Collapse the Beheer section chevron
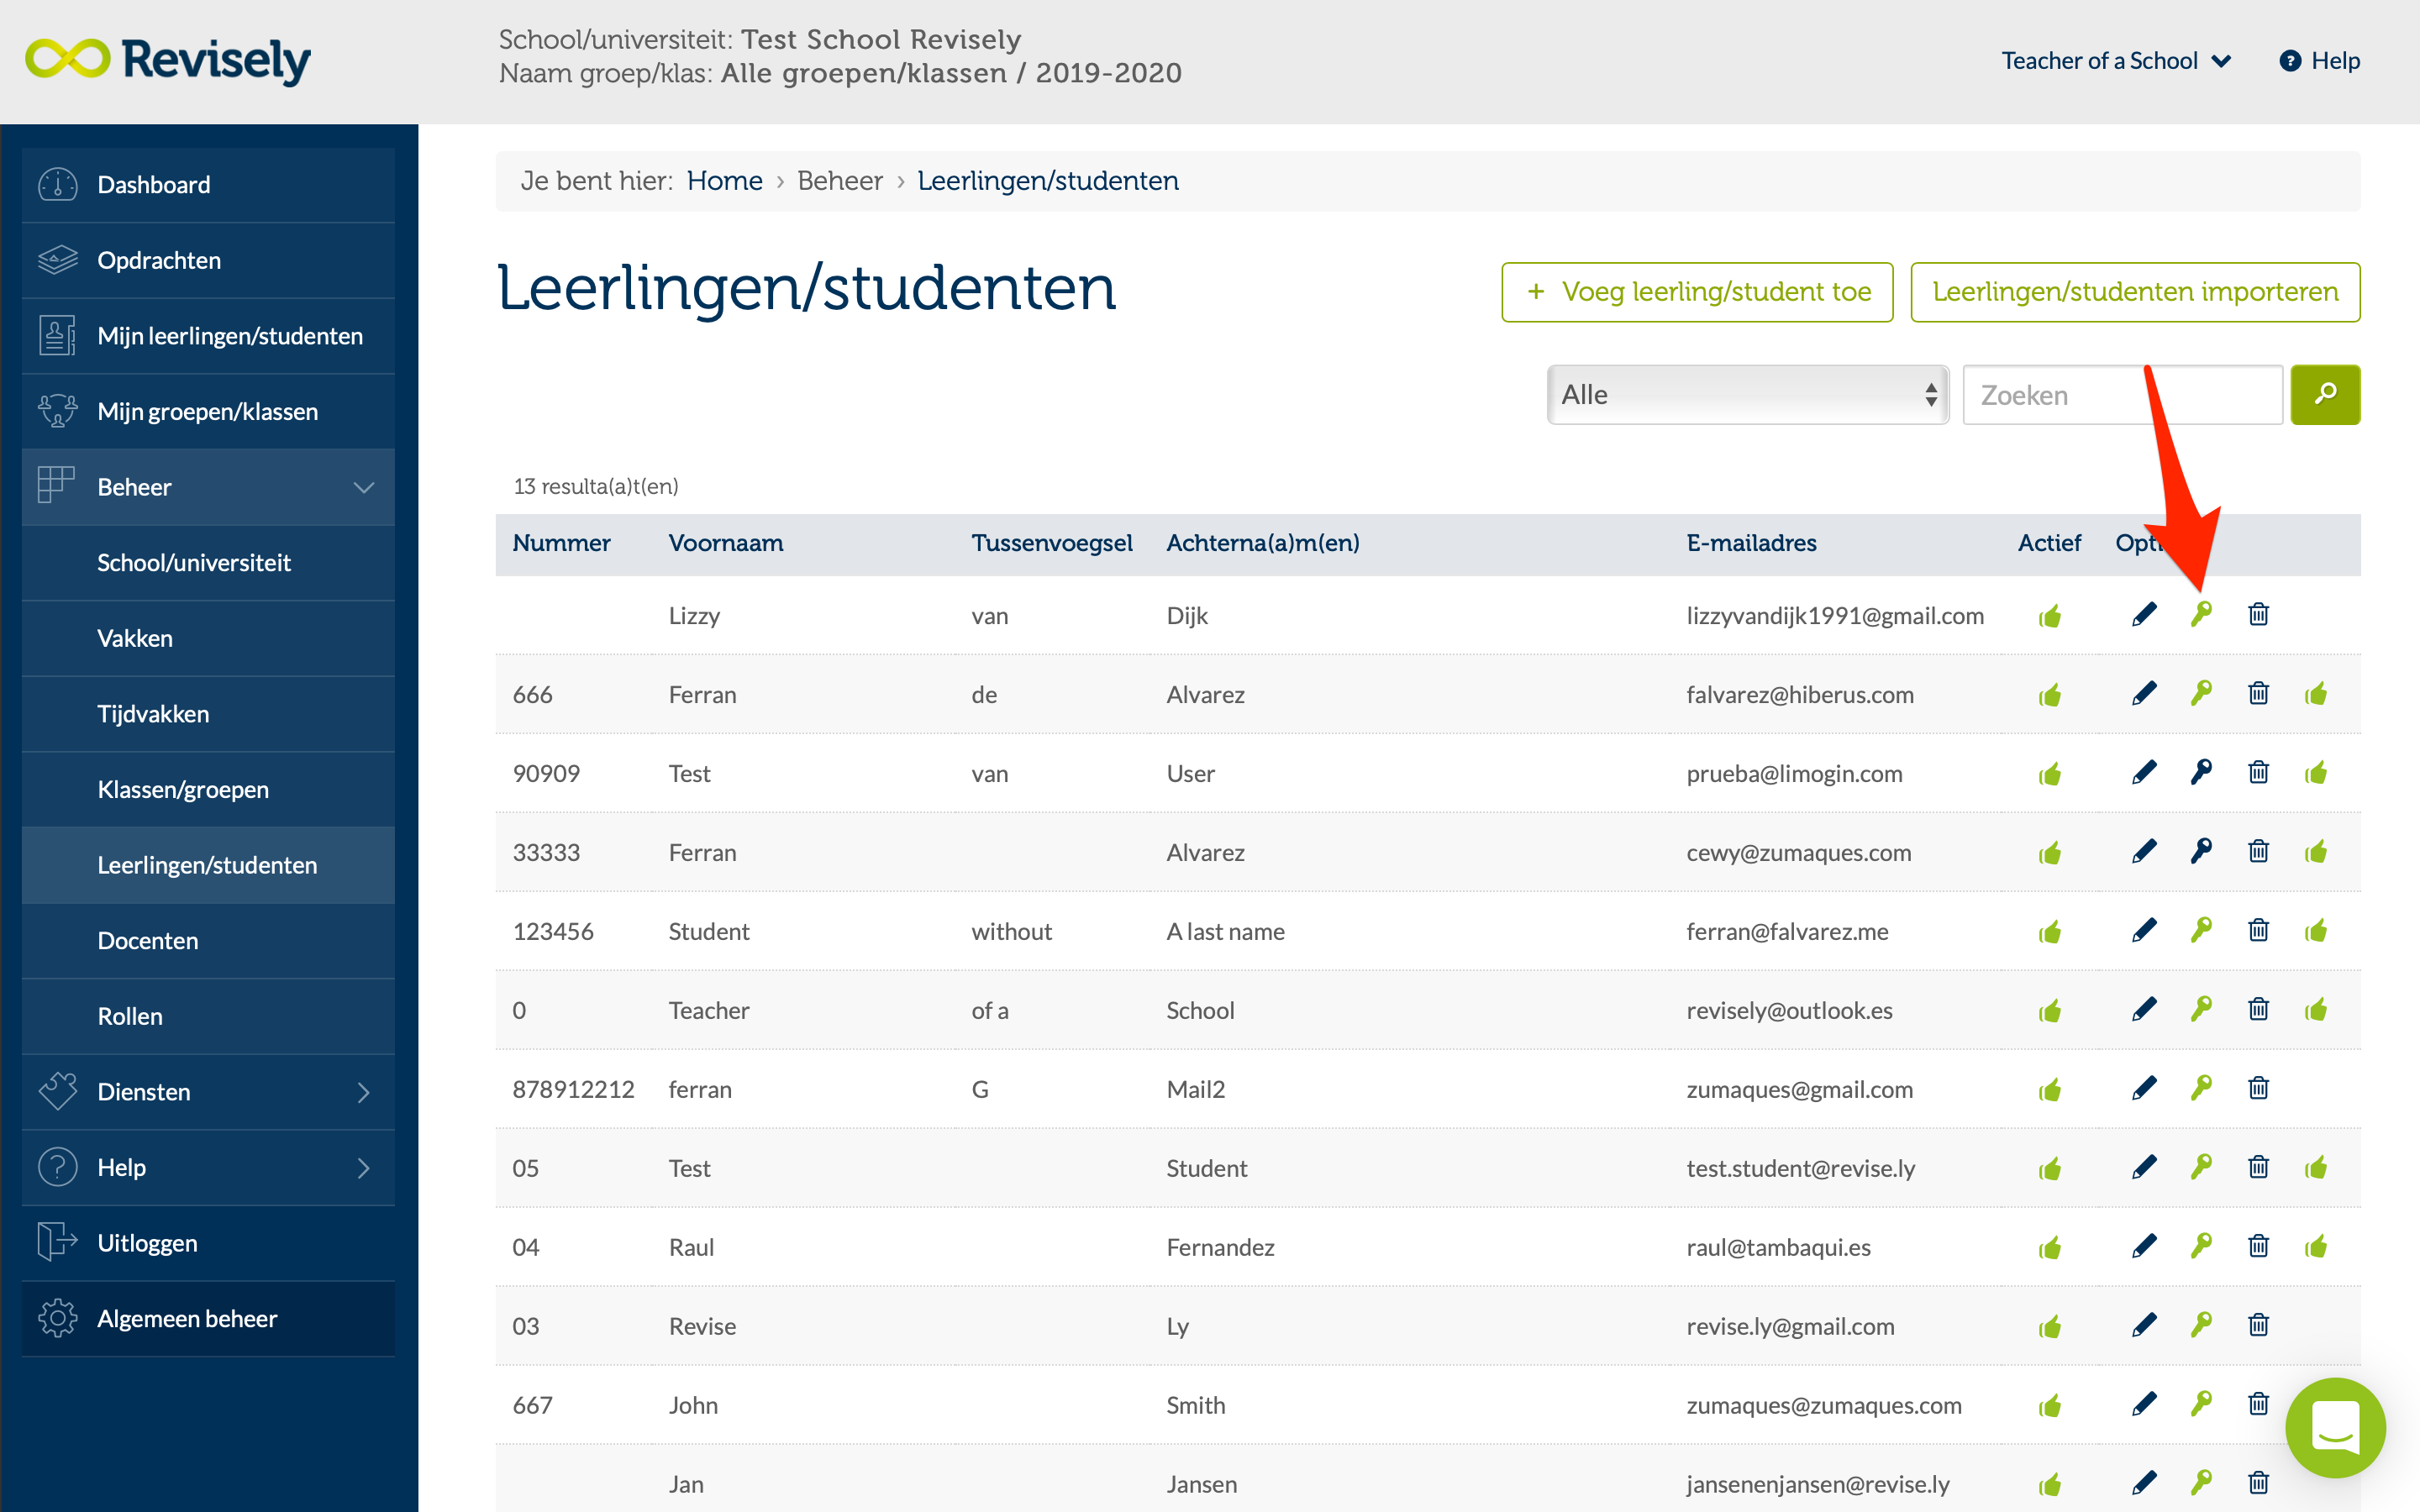2420x1512 pixels. point(362,487)
